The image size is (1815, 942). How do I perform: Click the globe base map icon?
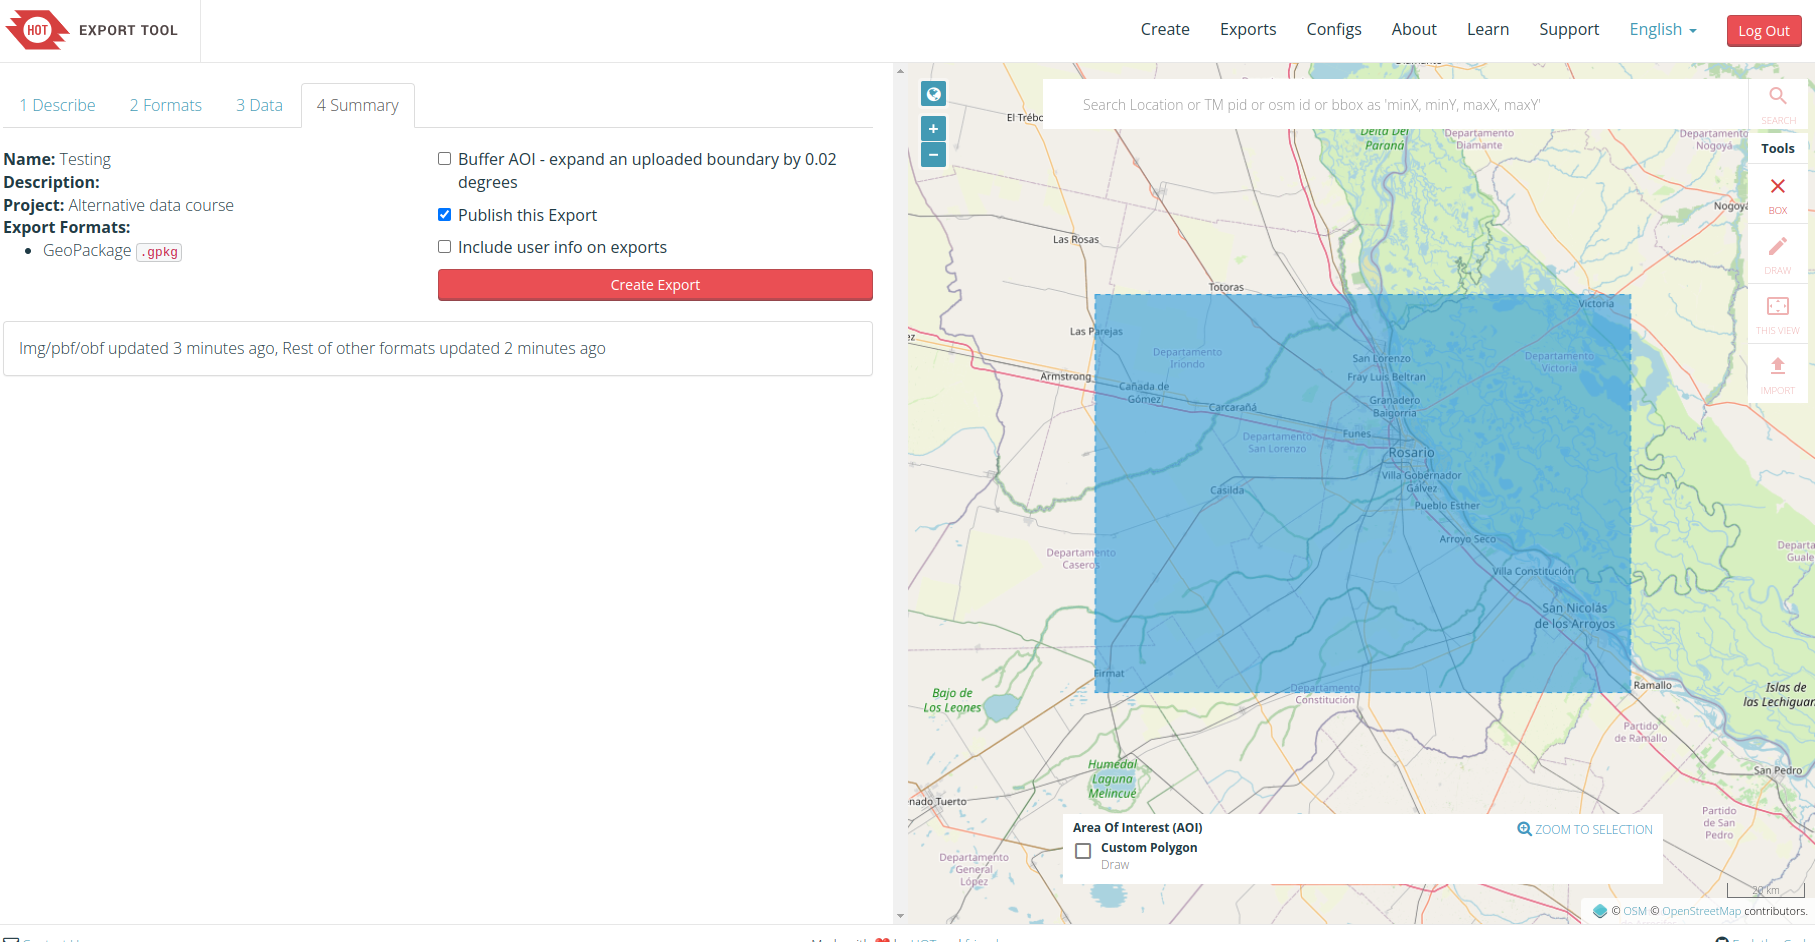pos(933,94)
